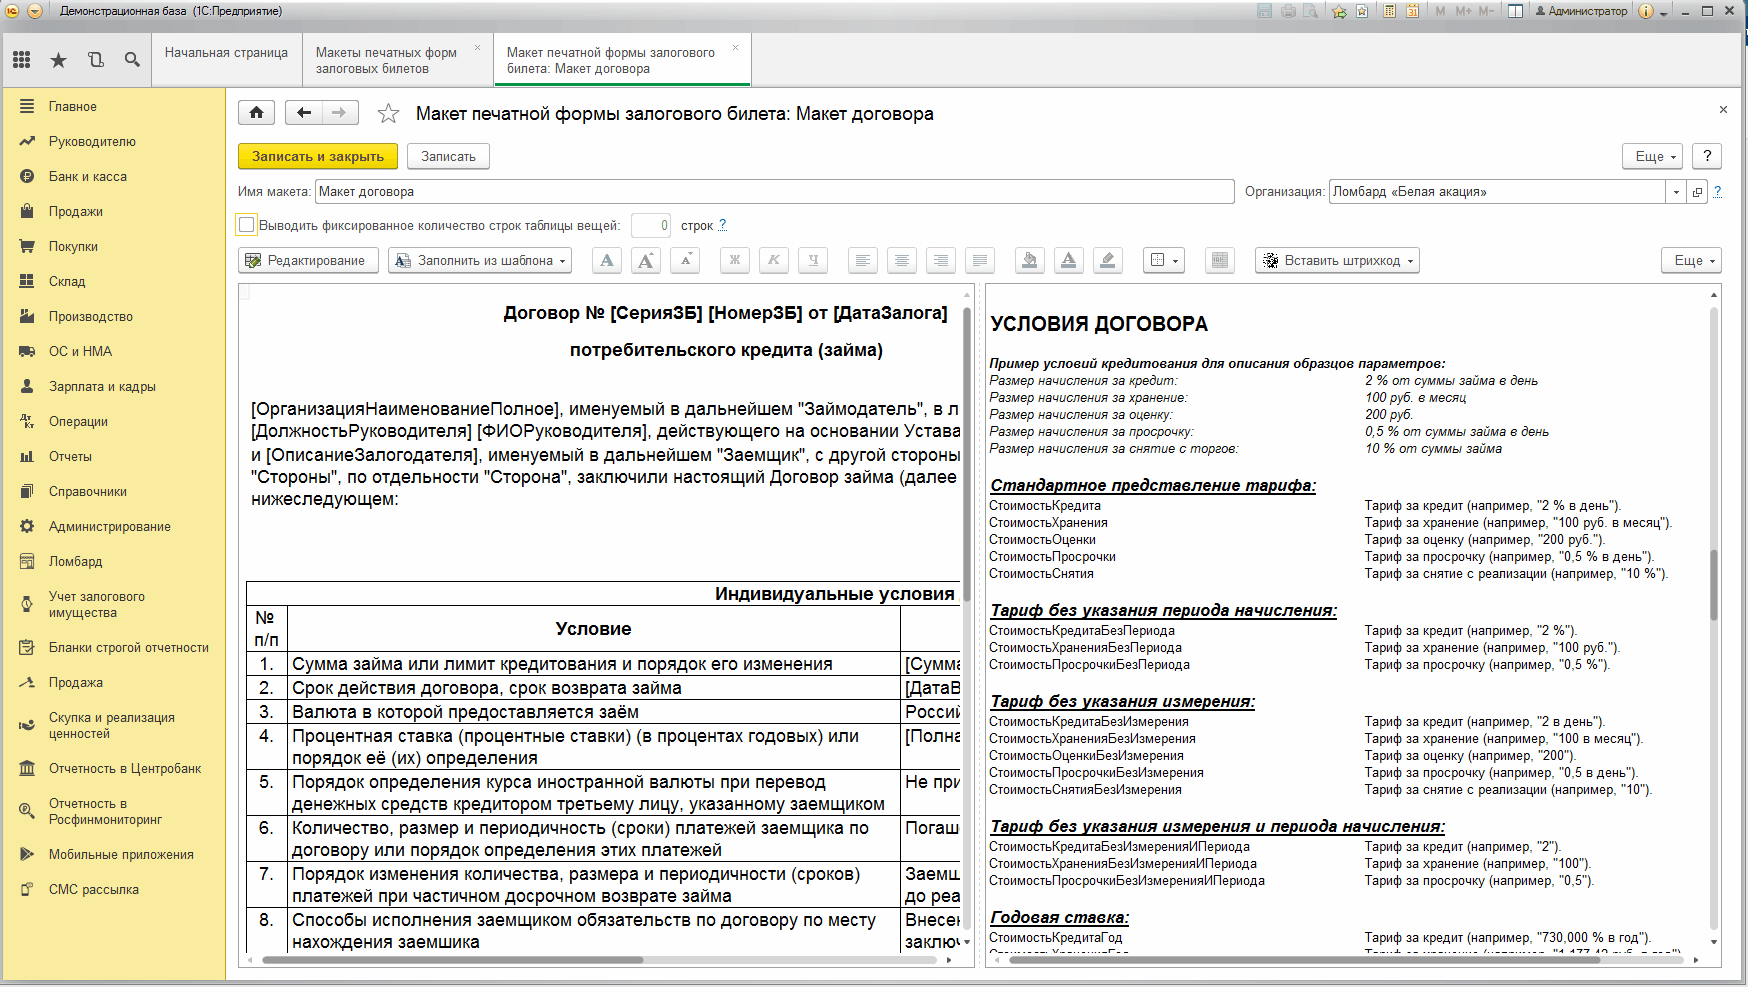
Task: Switch to Начальная страница tab
Action: coord(226,53)
